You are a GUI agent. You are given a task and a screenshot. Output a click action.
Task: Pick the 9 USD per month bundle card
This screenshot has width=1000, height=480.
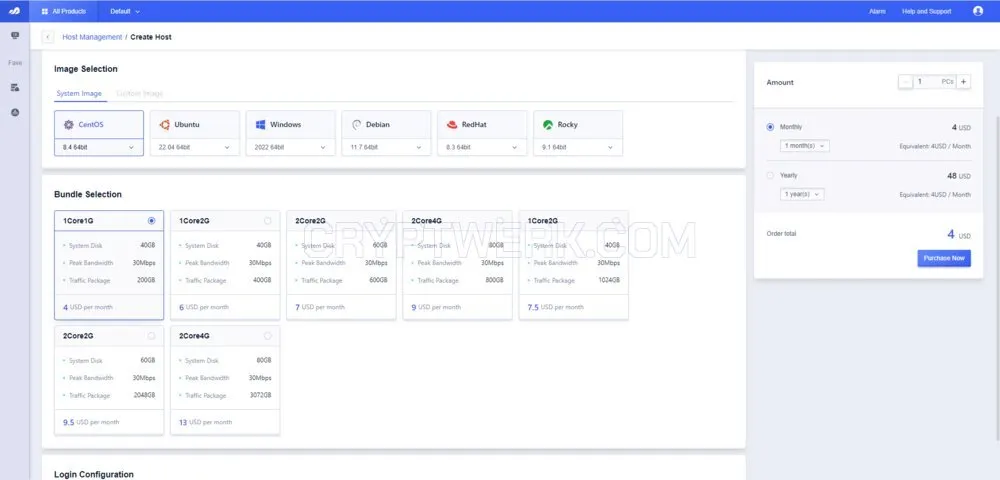[x=457, y=265]
